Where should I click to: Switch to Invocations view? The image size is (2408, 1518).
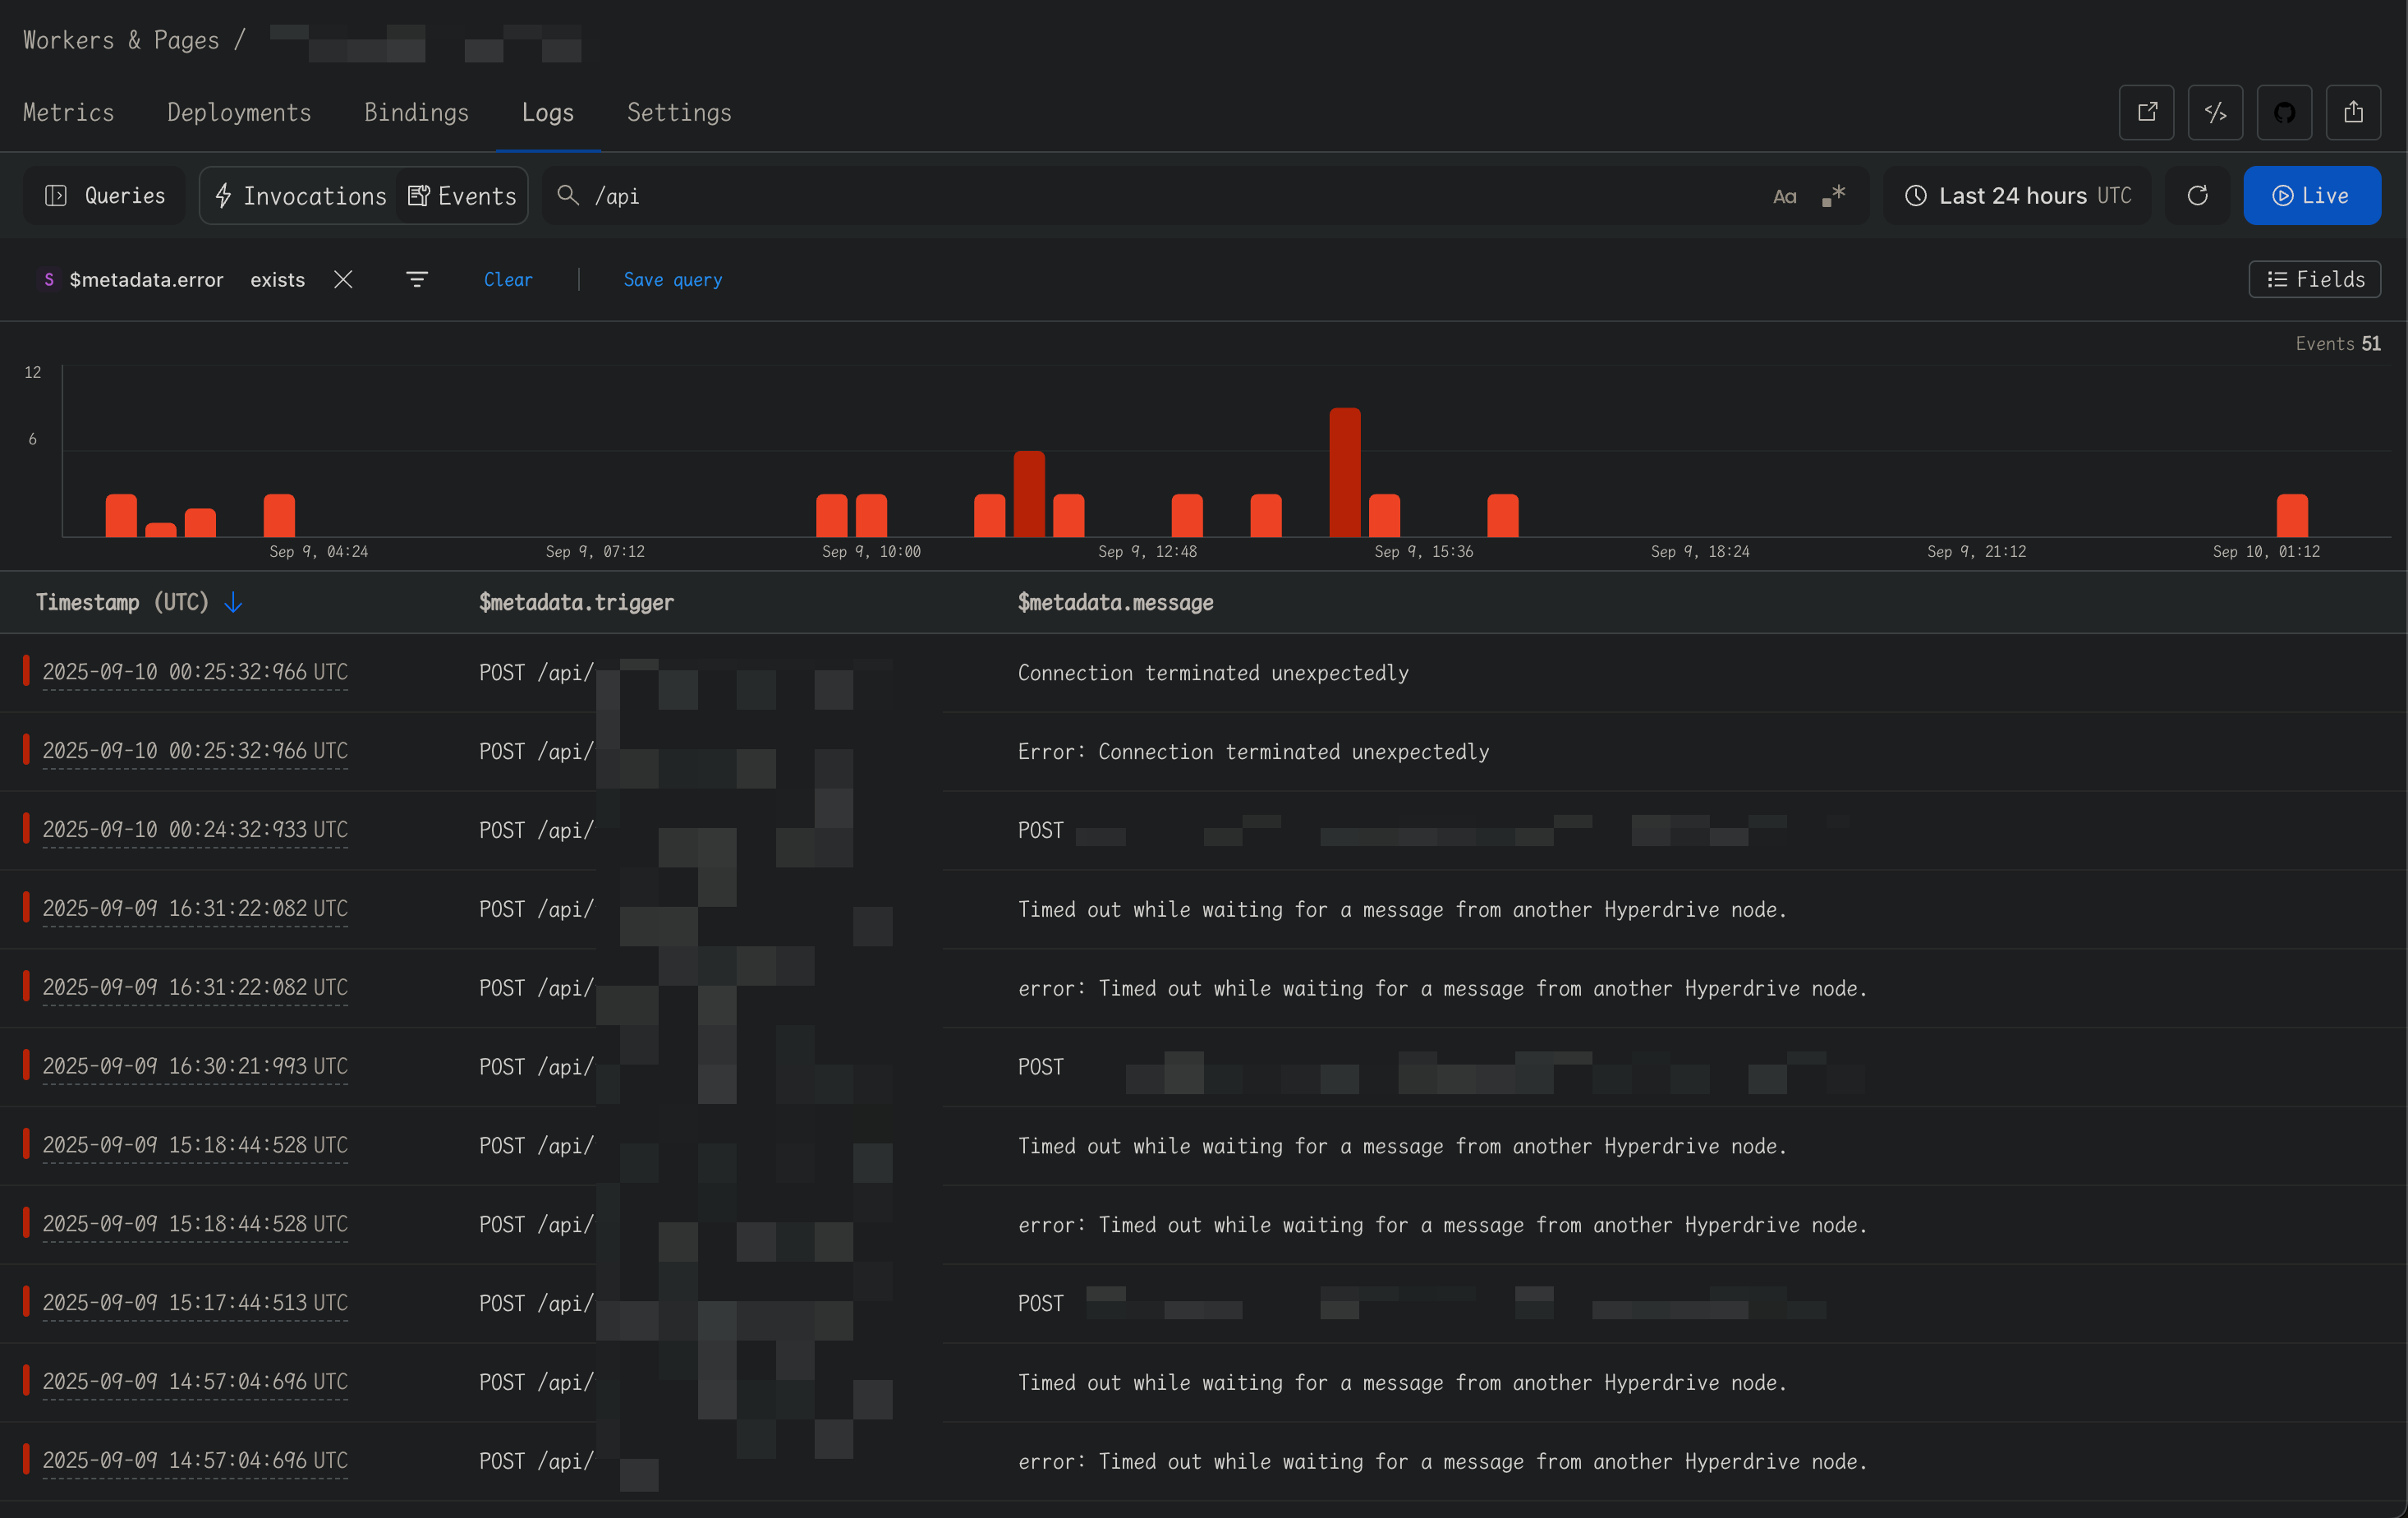[300, 196]
